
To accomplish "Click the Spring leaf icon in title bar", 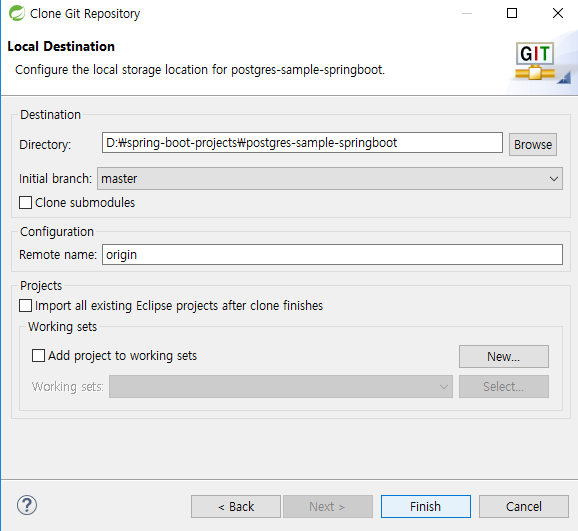I will 17,14.
